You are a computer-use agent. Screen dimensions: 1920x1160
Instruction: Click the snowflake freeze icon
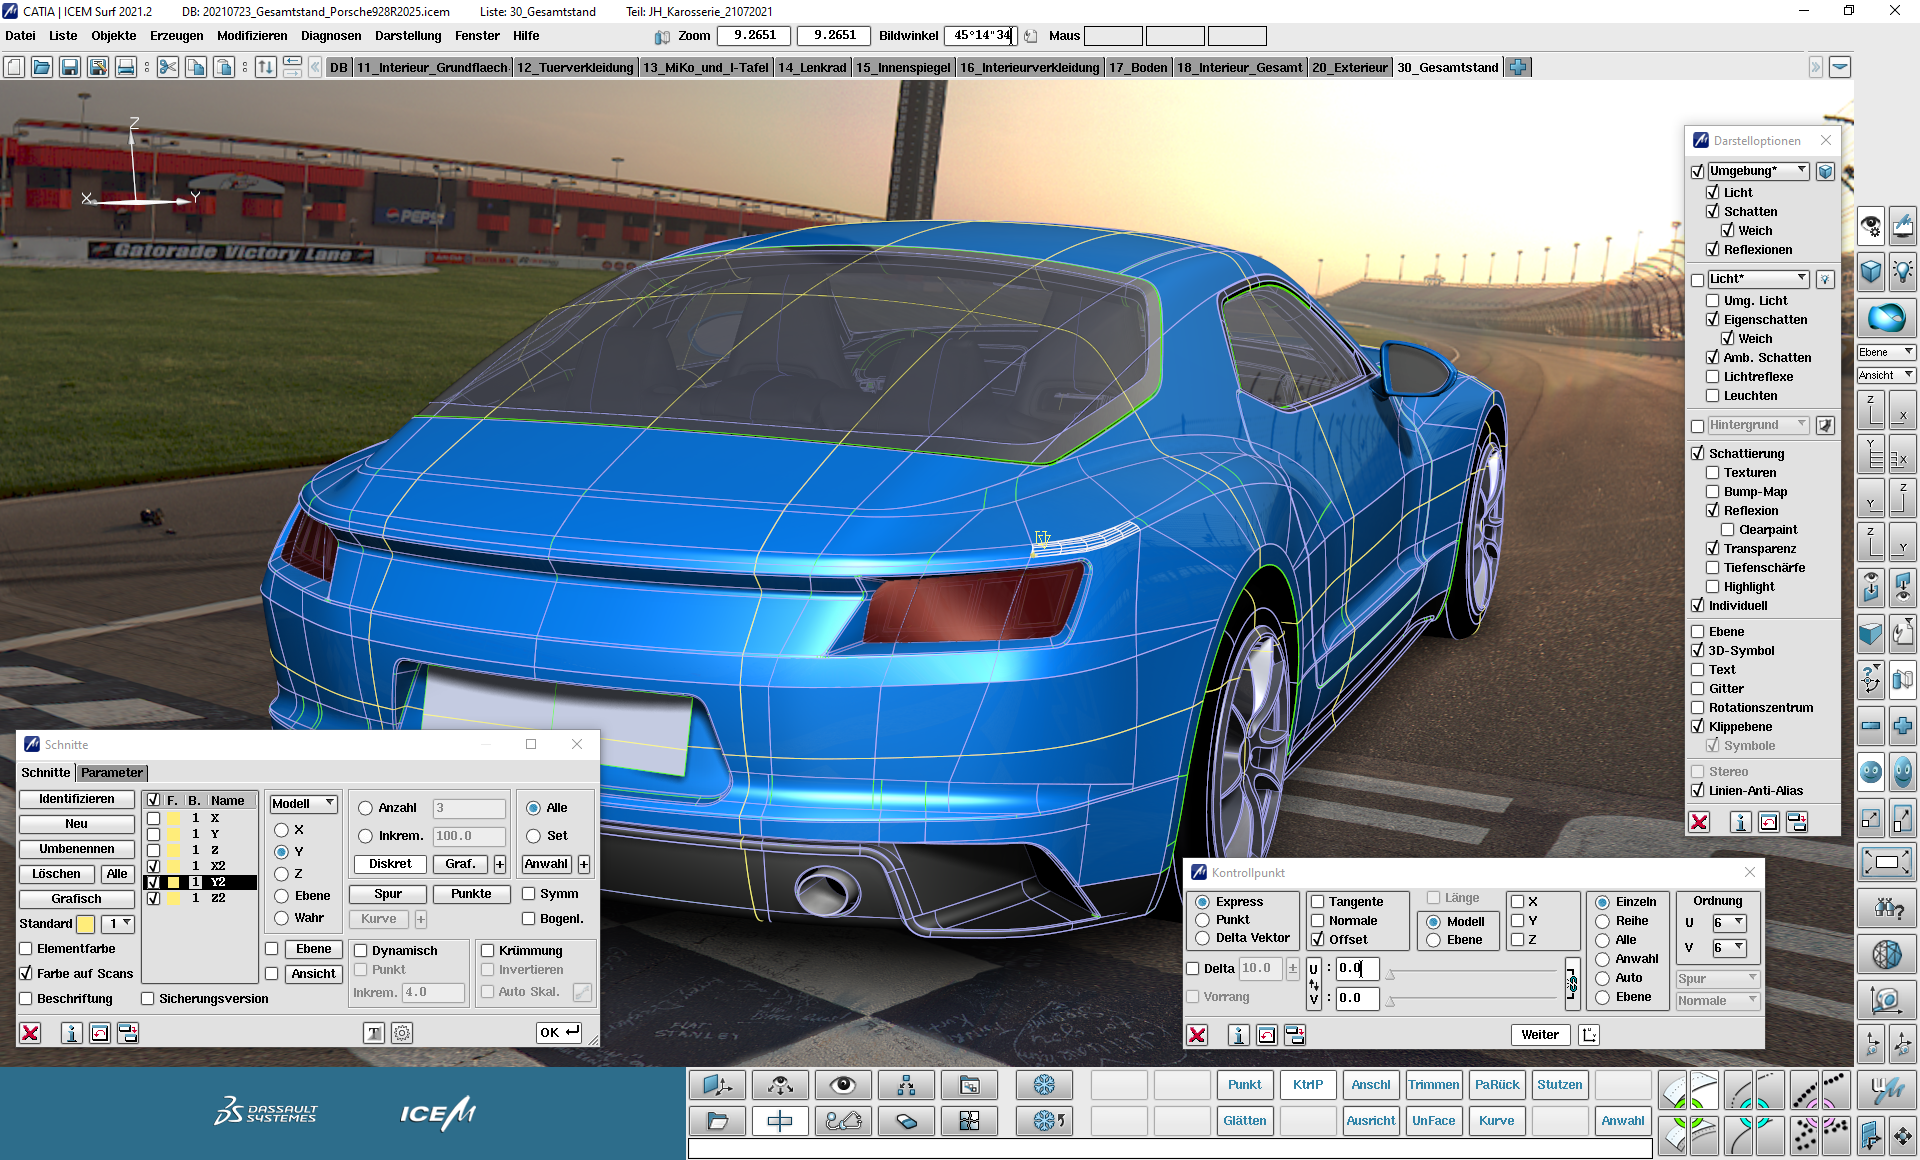[x=1044, y=1085]
